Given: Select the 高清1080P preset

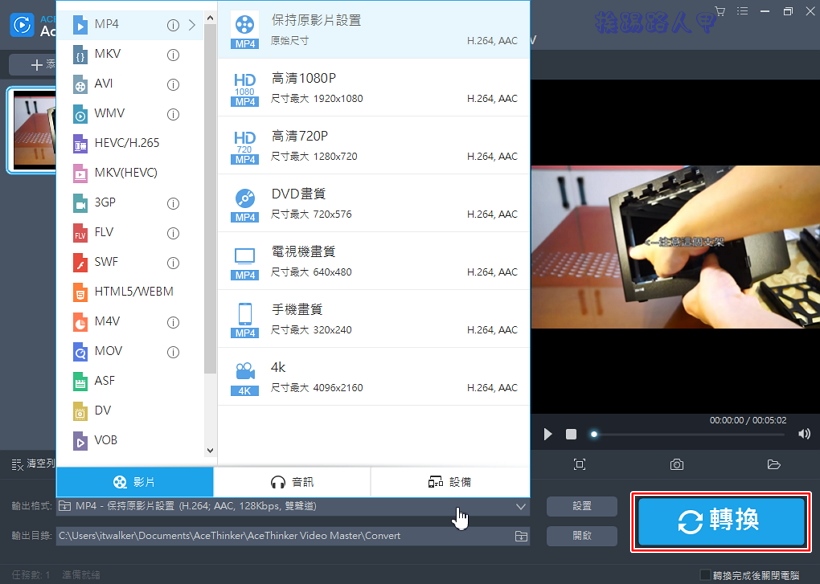Looking at the screenshot, I should coord(373,88).
